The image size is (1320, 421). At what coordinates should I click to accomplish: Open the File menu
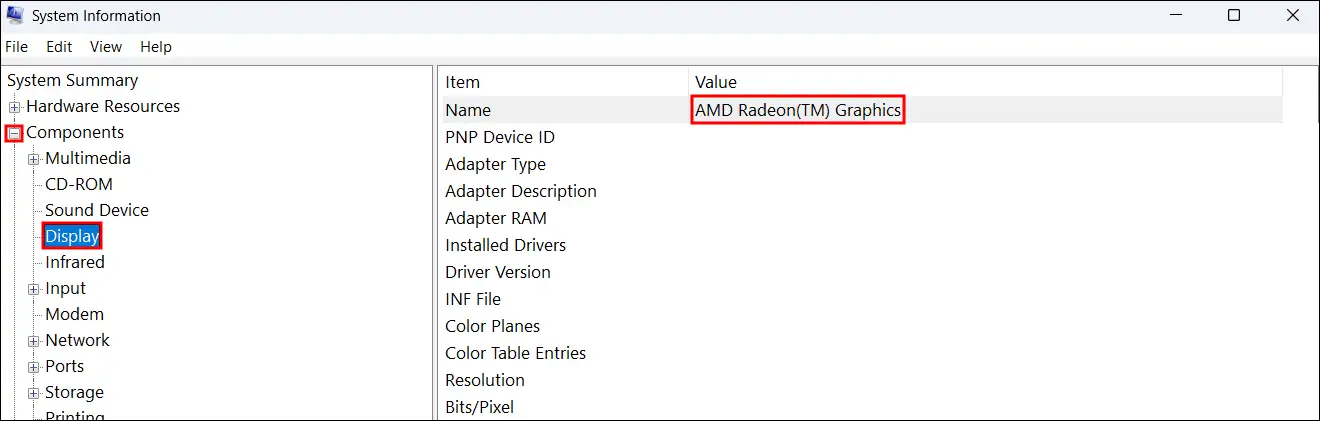coord(16,47)
